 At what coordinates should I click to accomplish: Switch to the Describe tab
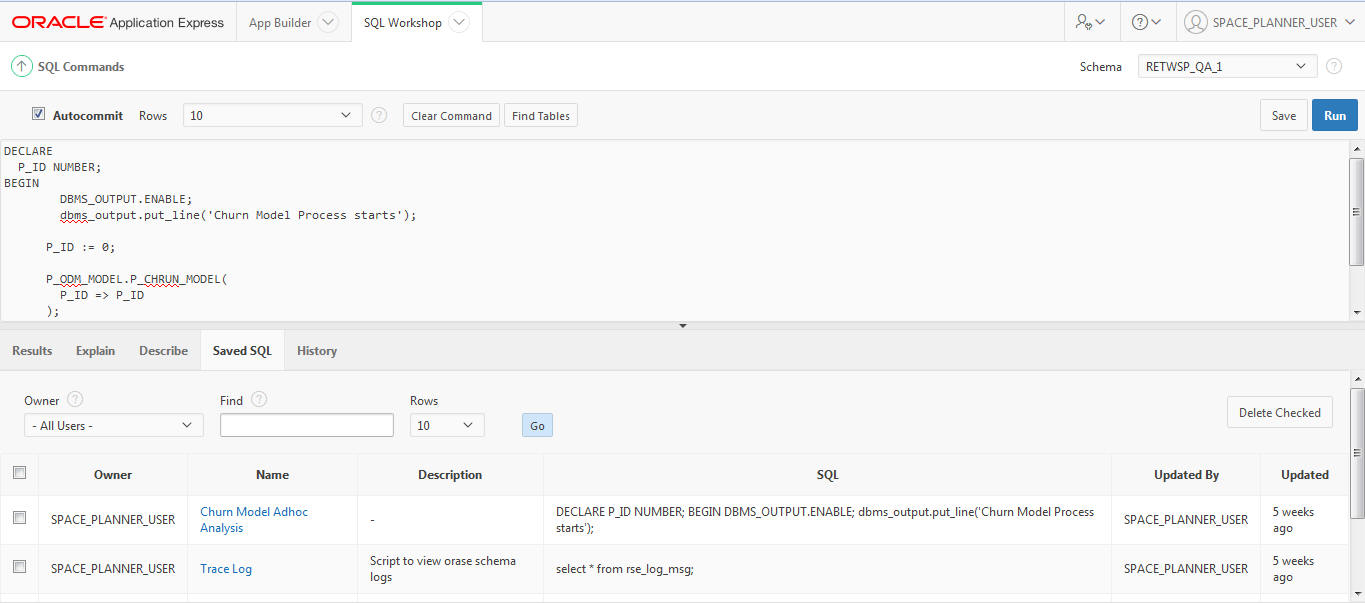click(163, 351)
